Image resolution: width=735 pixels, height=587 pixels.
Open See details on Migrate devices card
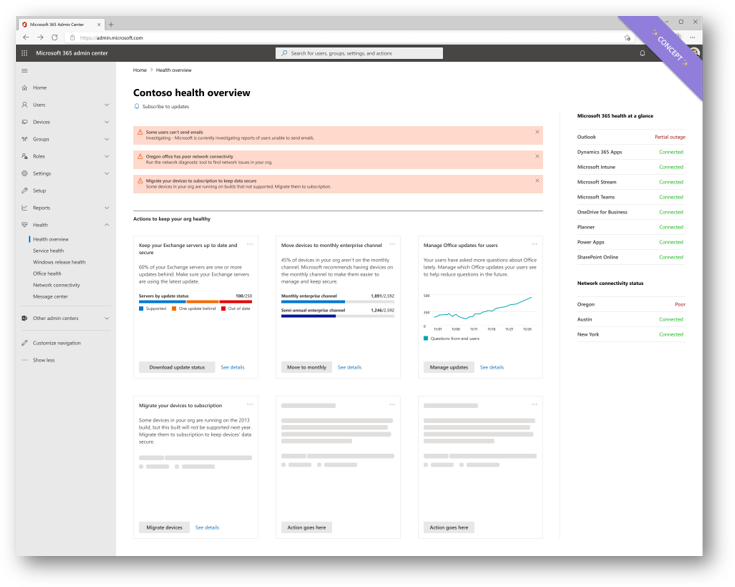click(207, 528)
